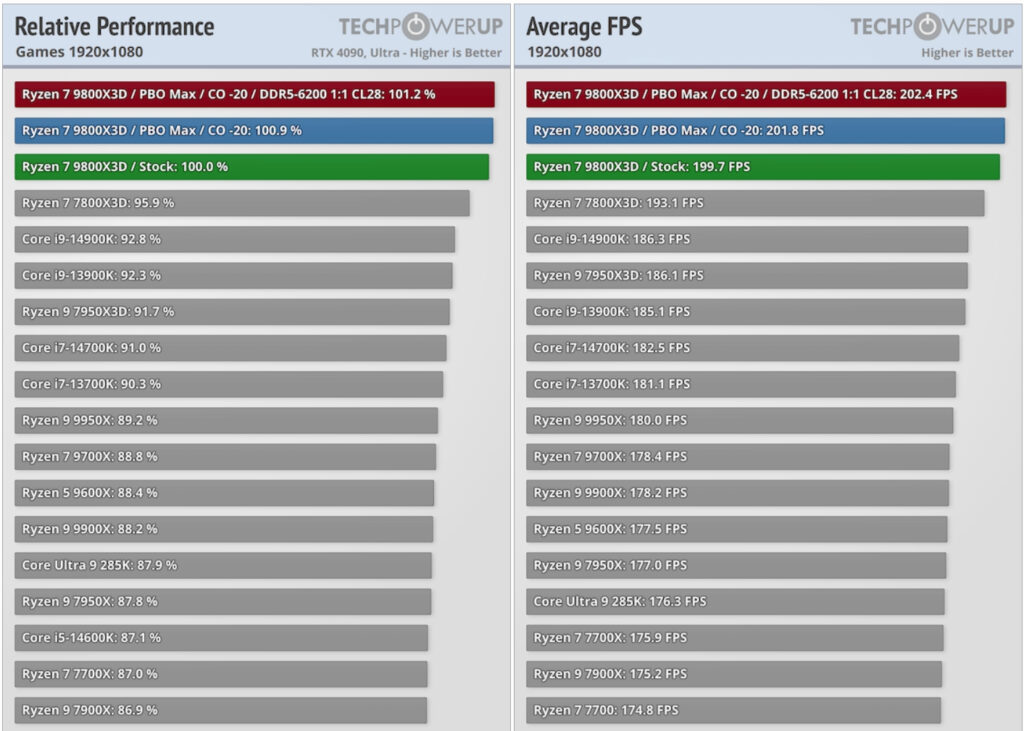
Task: Click the Core i5-14600K 87.1 % bar
Action: pyautogui.click(x=221, y=638)
